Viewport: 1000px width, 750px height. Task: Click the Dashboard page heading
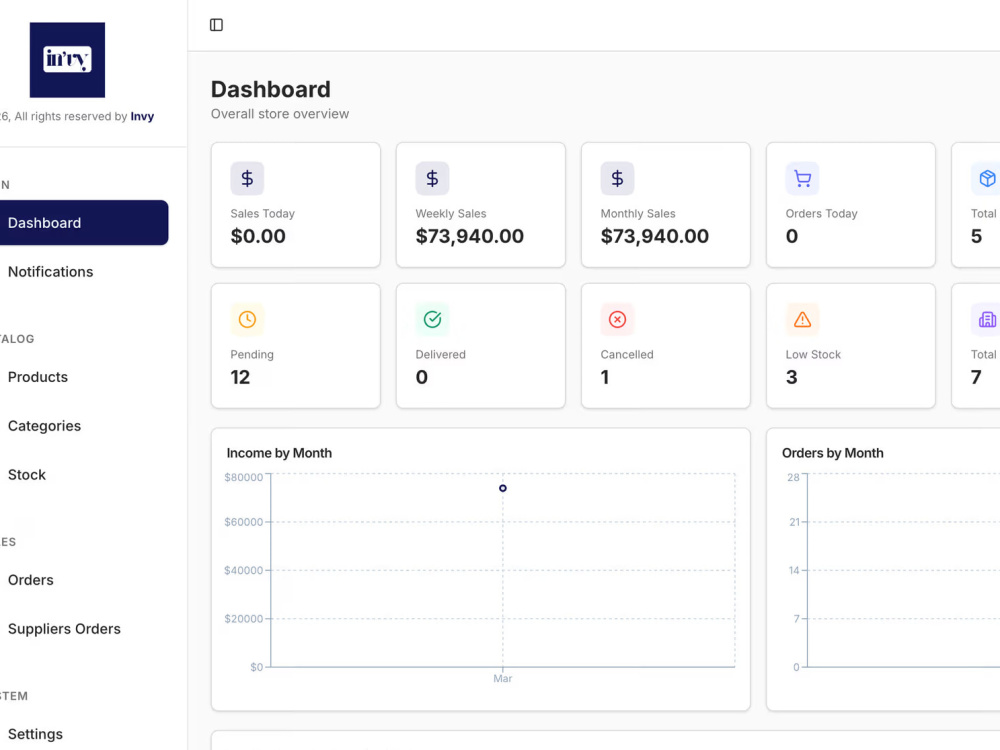point(270,89)
